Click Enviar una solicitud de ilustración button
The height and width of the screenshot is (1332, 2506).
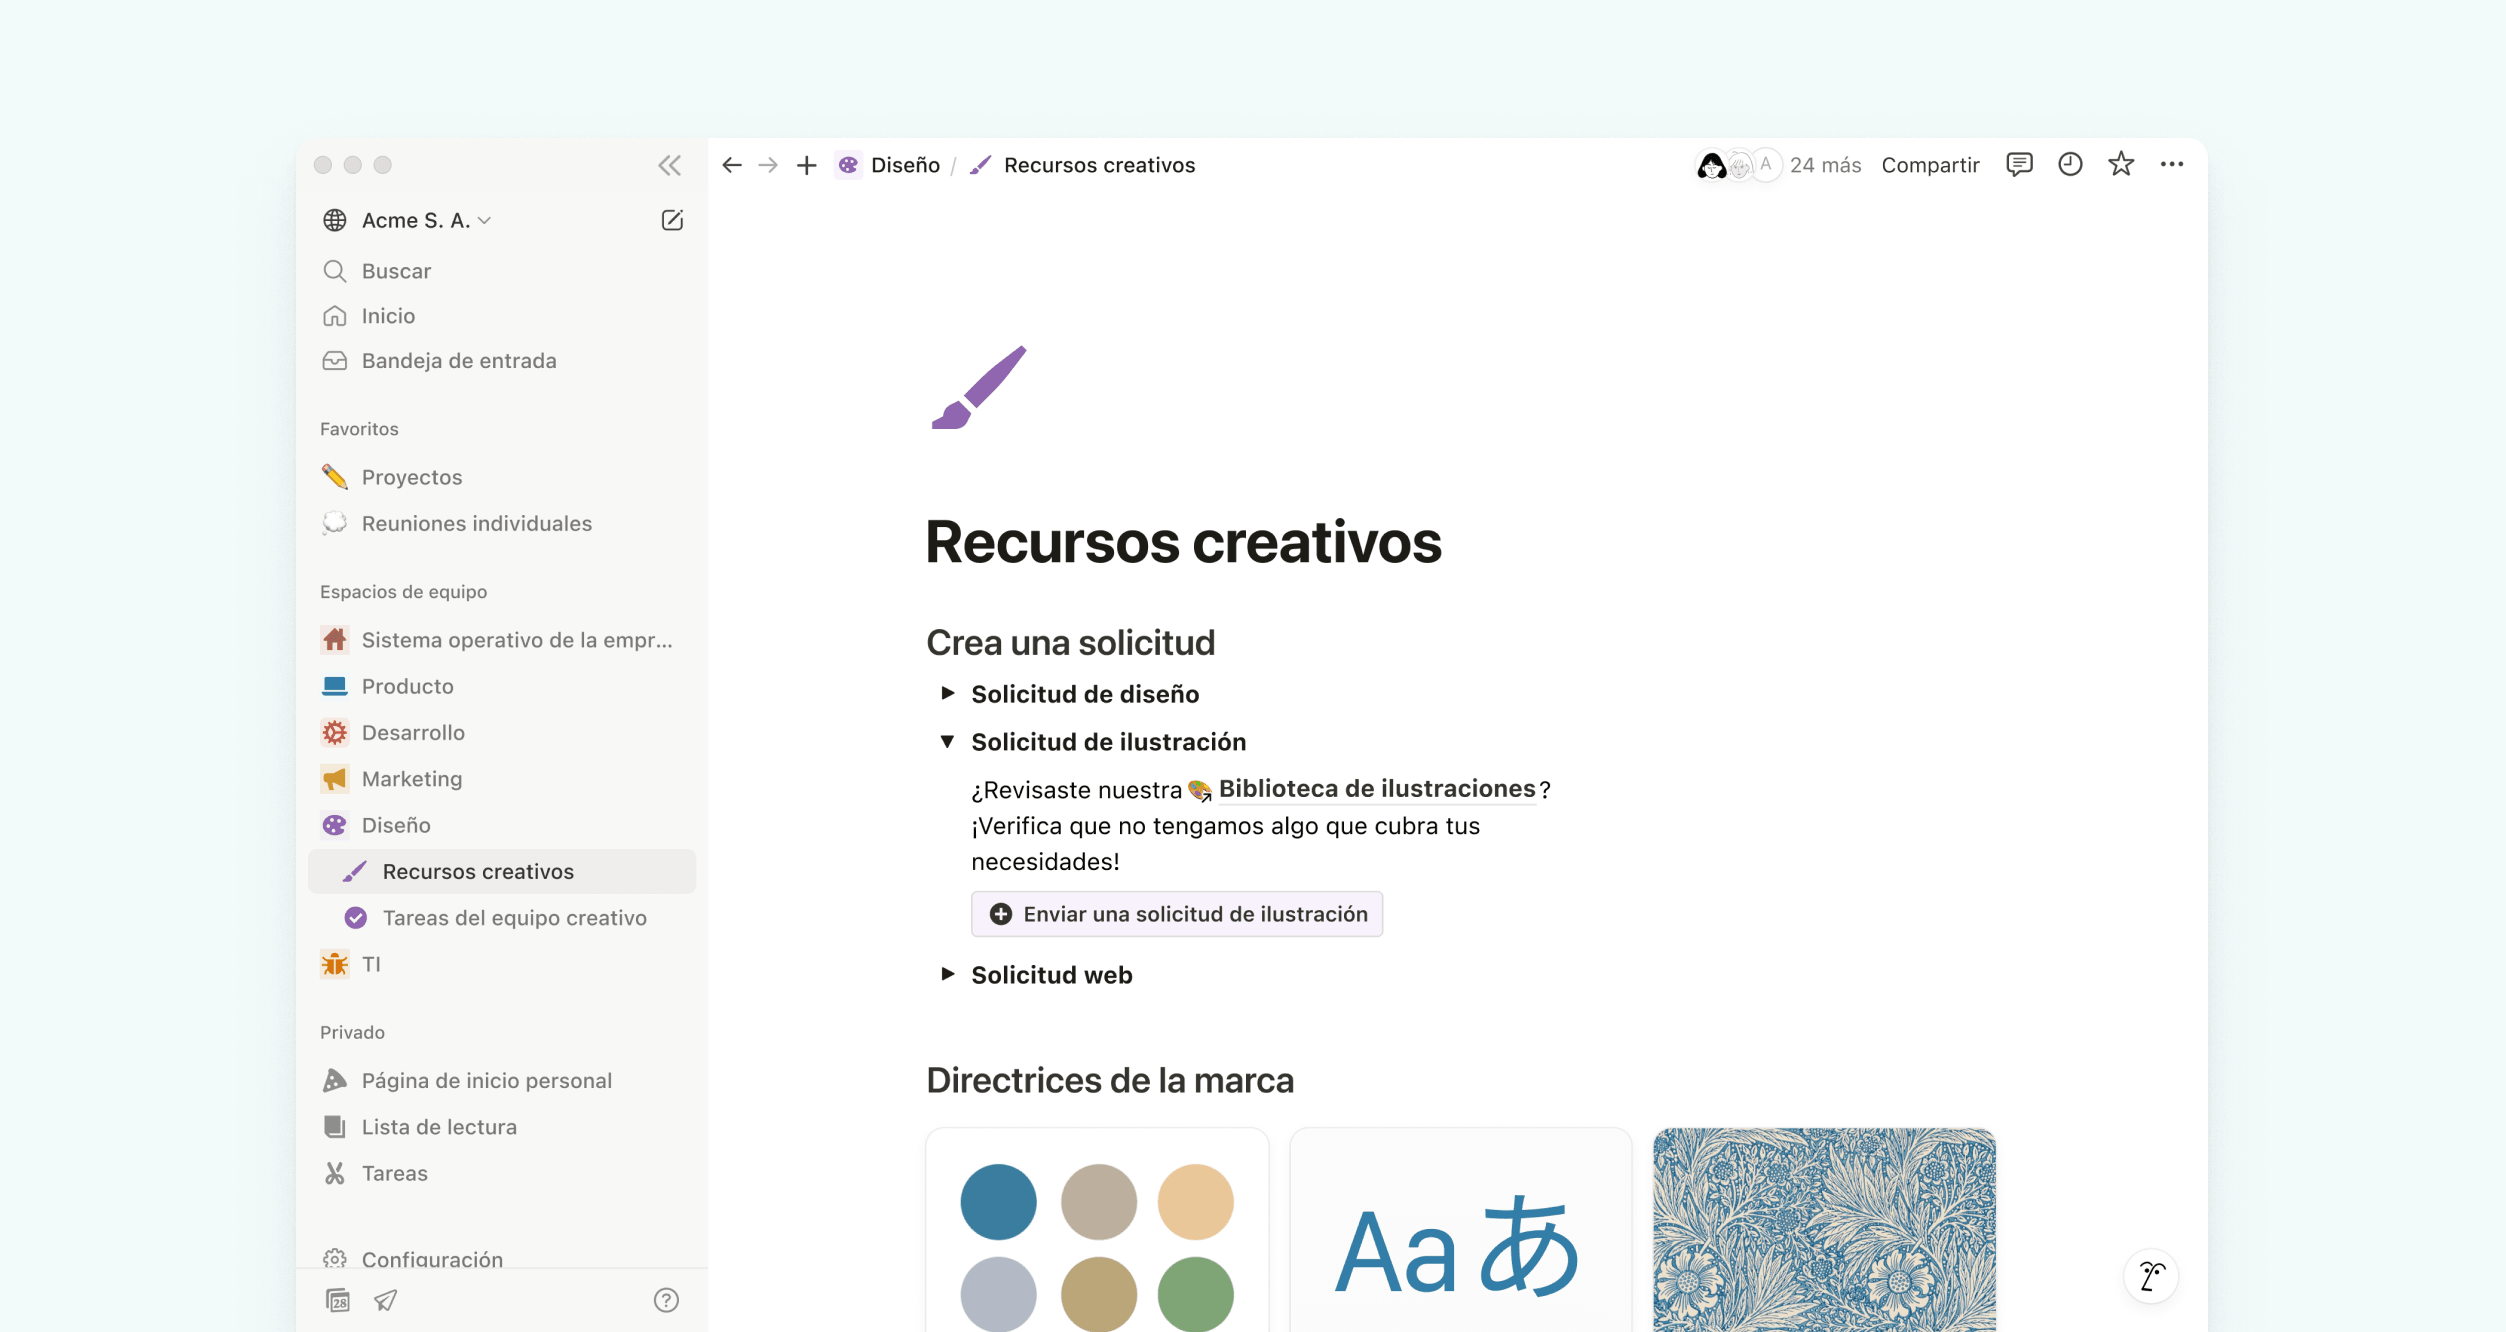[x=1177, y=914]
